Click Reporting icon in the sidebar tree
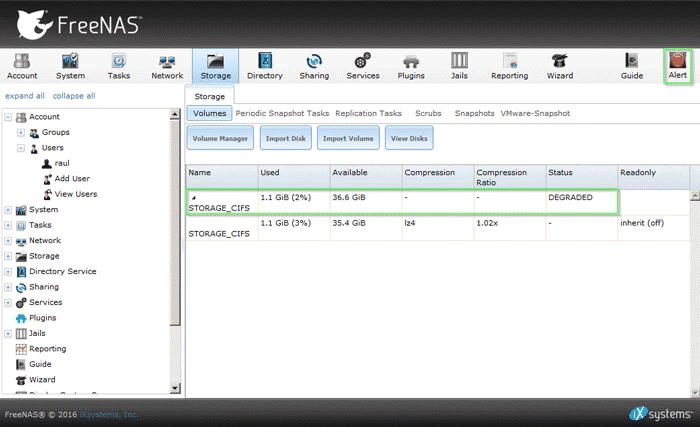 (x=21, y=349)
